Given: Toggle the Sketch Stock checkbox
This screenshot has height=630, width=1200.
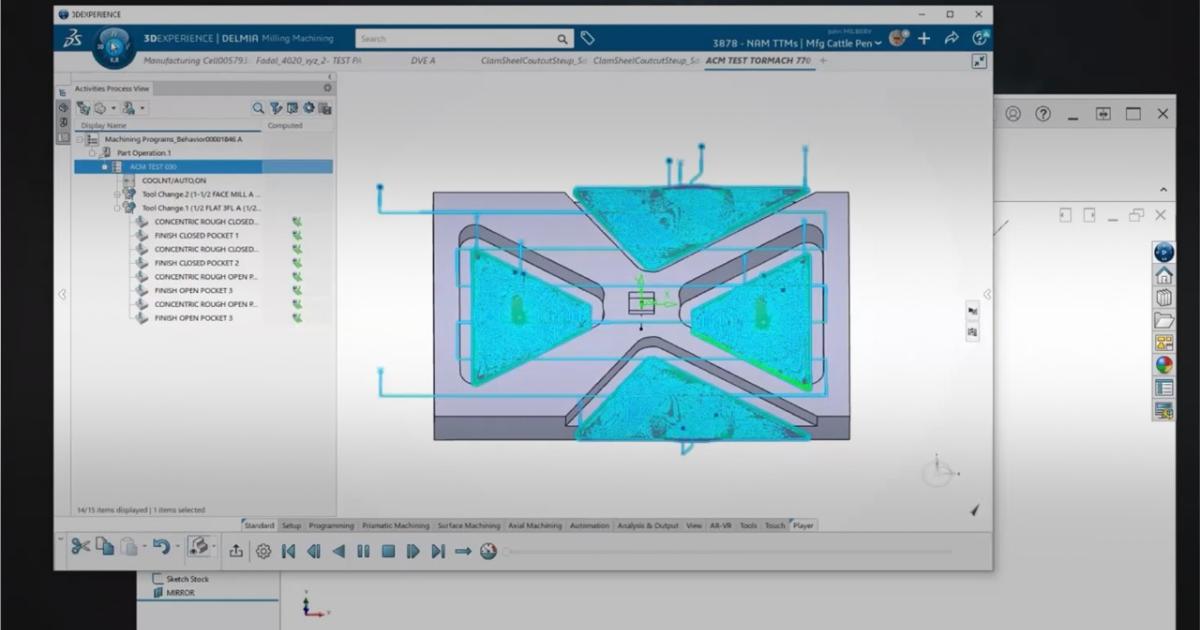Looking at the screenshot, I should tap(157, 578).
